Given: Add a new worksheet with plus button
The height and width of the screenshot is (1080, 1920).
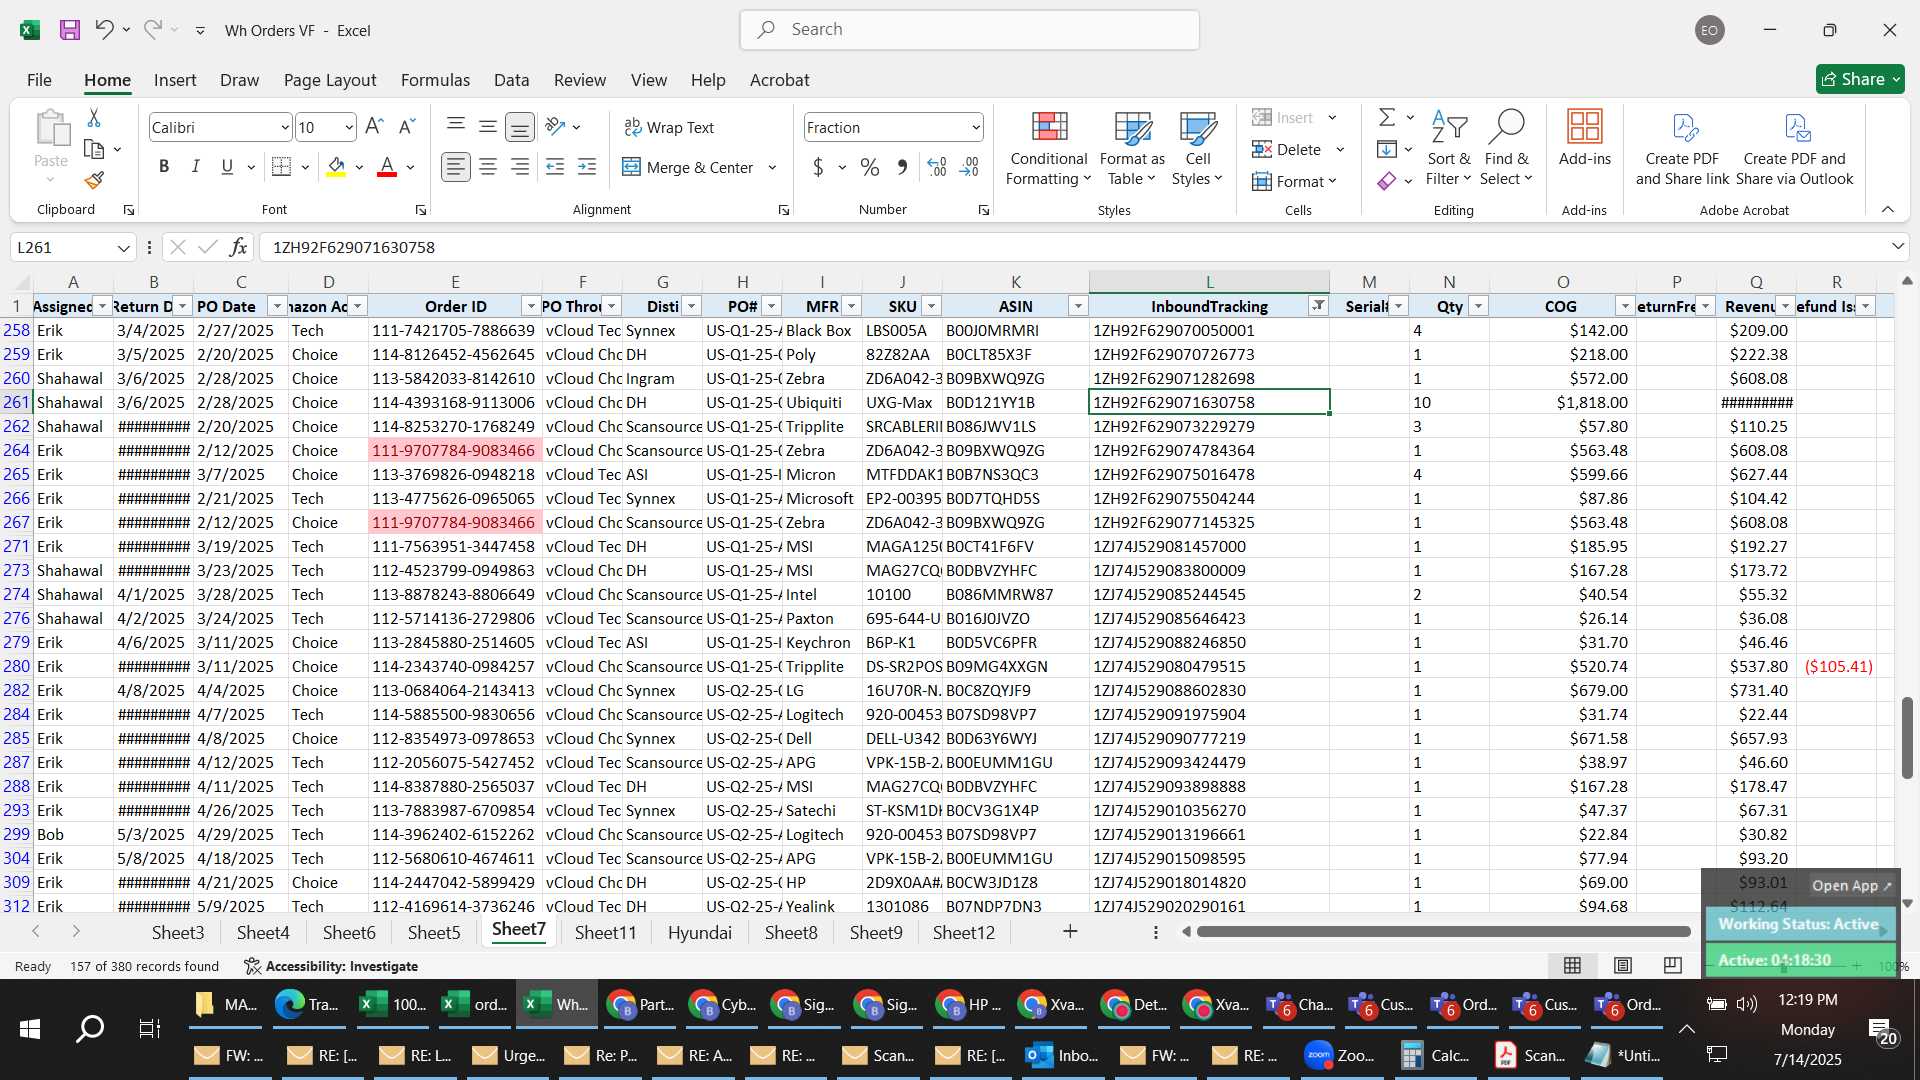Looking at the screenshot, I should point(1070,932).
